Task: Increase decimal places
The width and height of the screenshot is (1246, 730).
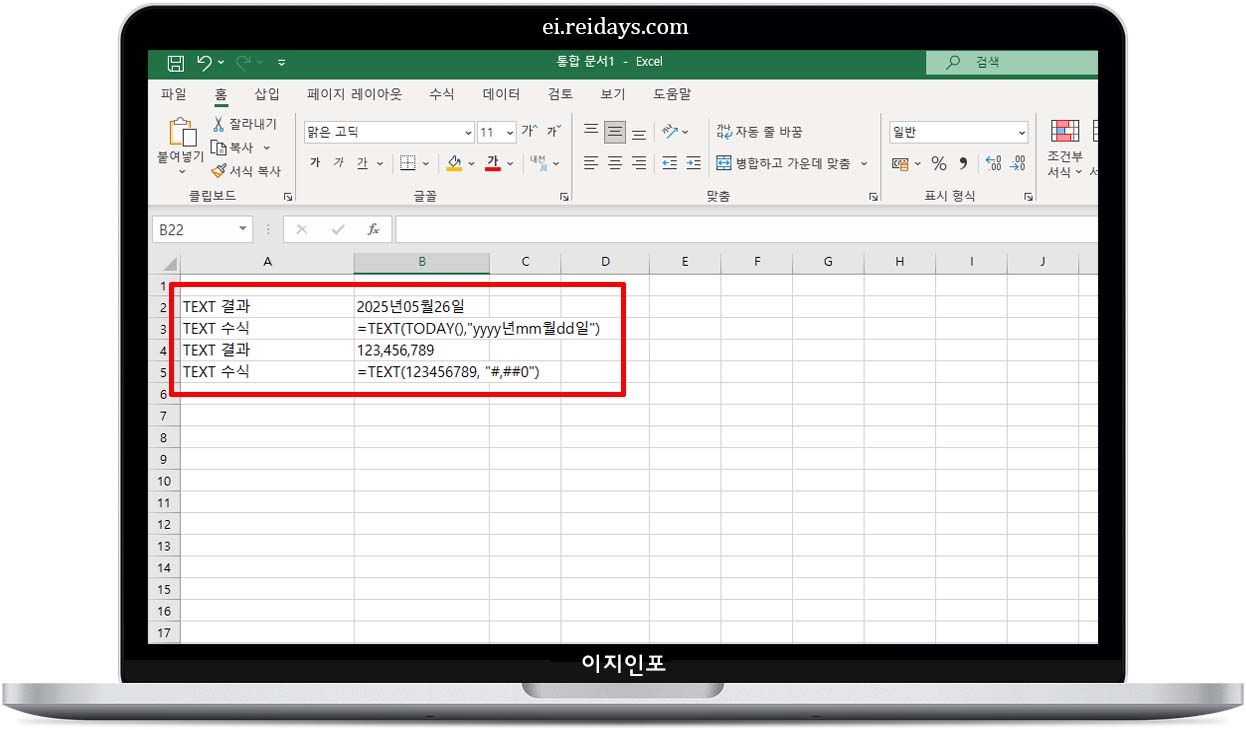Action: point(994,162)
